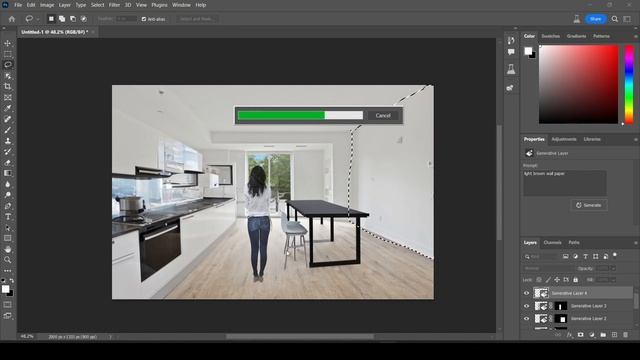This screenshot has width=640, height=360.
Task: Add a layer mask from Layers footer
Action: 580,335
